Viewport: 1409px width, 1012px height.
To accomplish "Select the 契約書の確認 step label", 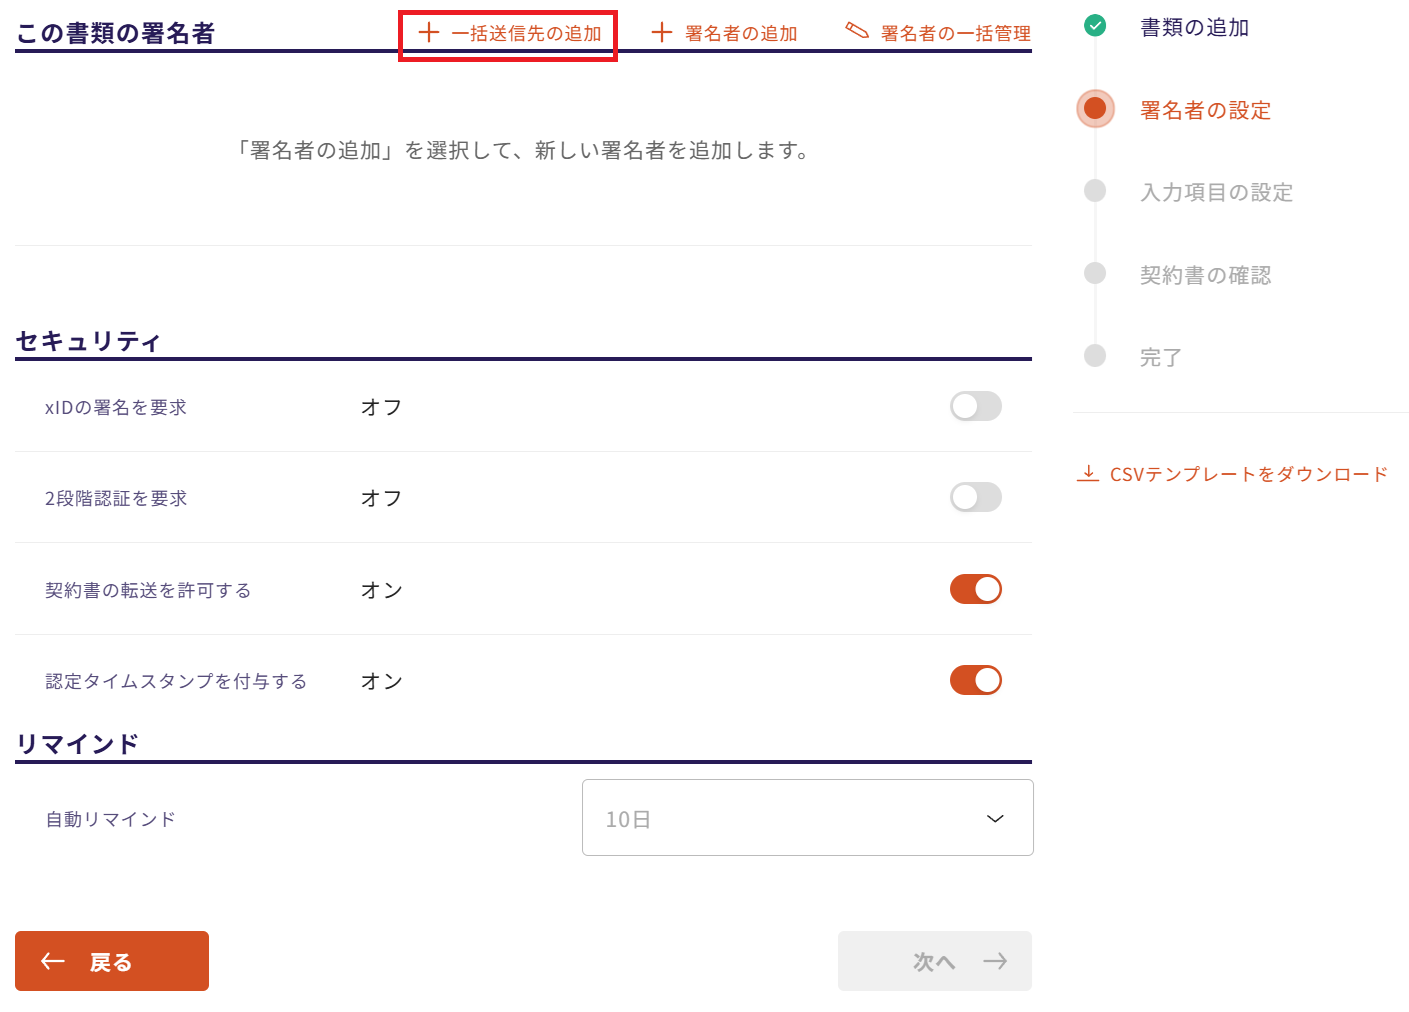I will pyautogui.click(x=1205, y=275).
